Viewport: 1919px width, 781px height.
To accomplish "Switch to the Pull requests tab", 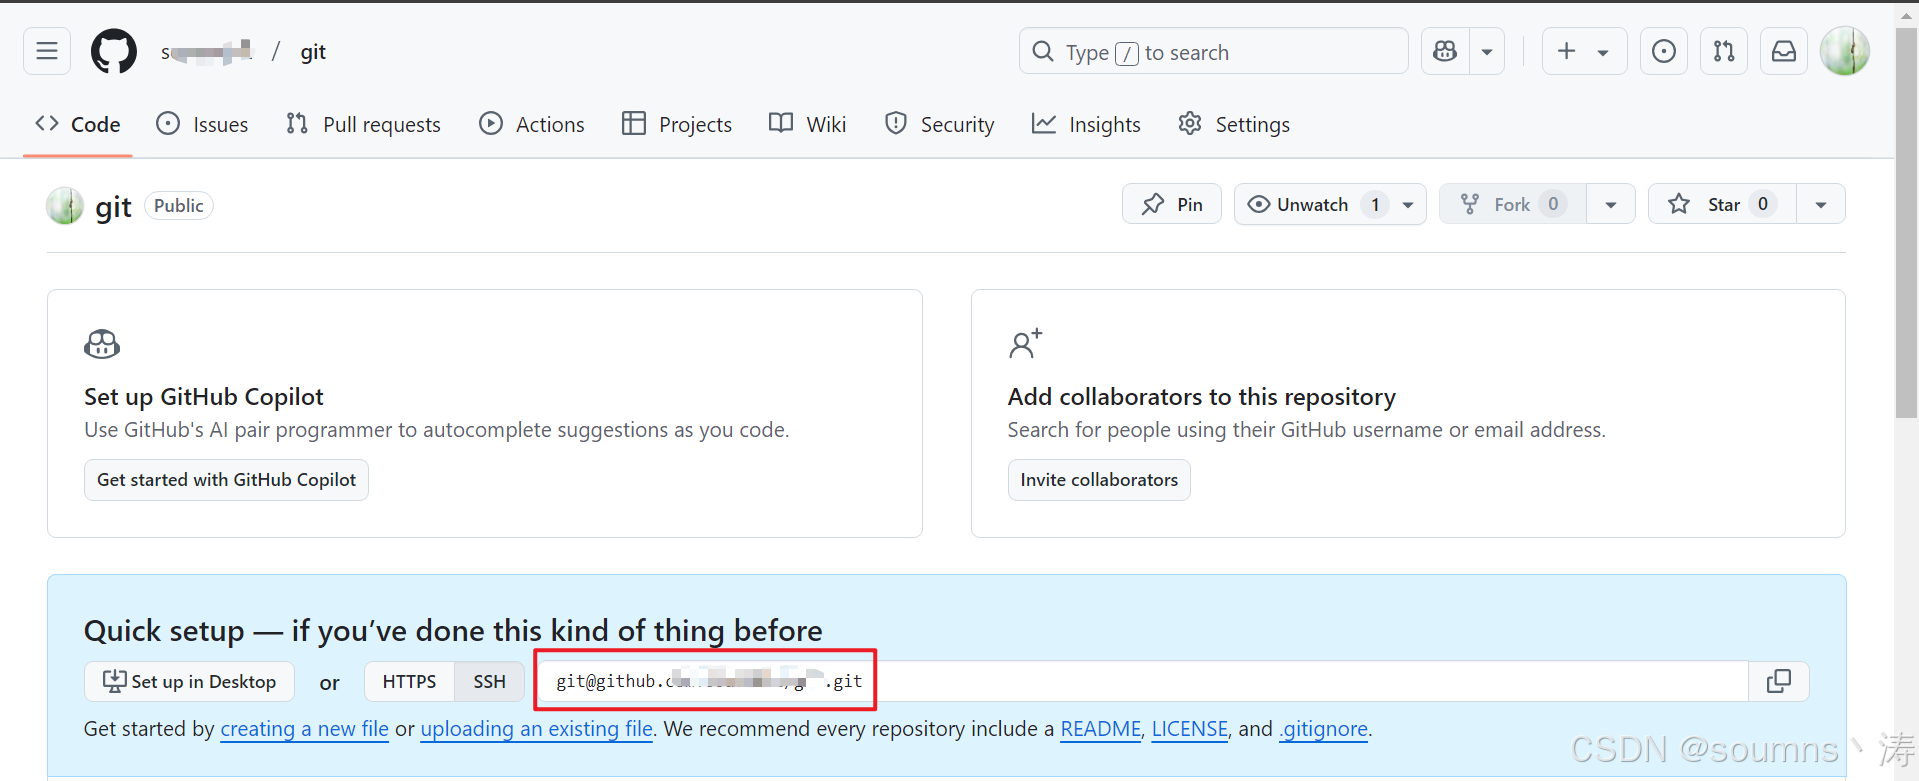I will pos(363,124).
